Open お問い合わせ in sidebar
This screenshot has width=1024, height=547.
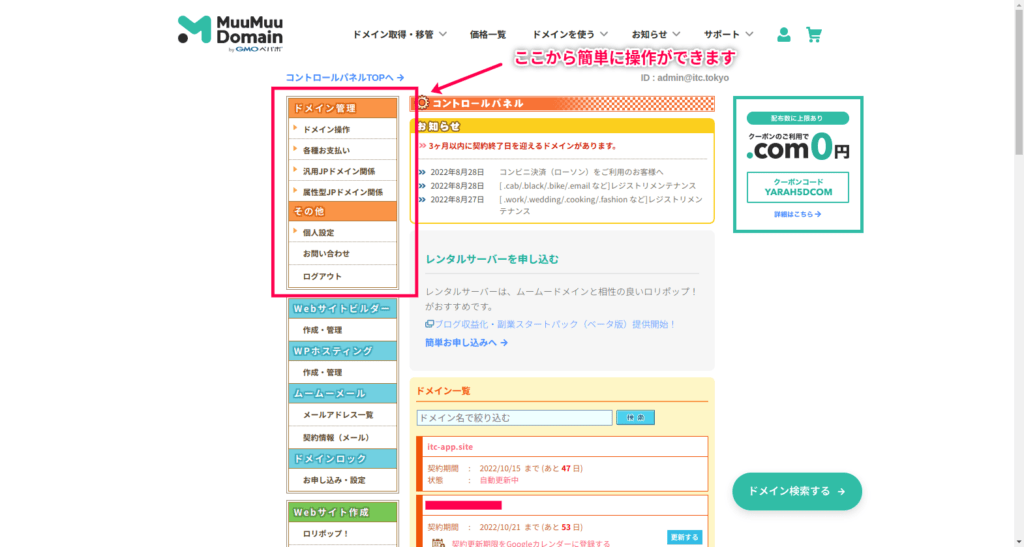pos(343,253)
